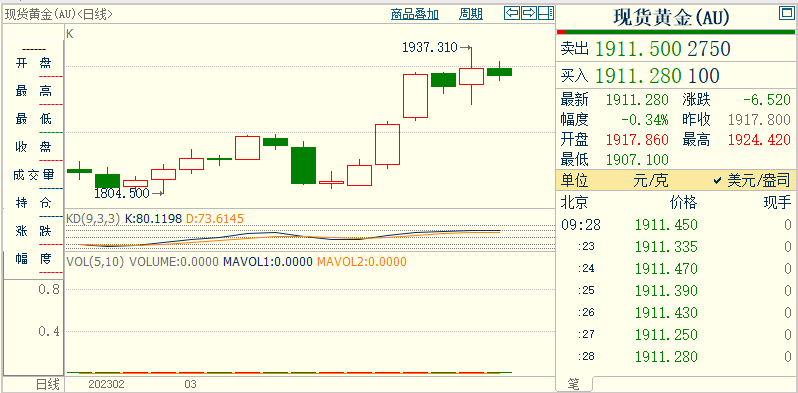Open the 周期 period link

click(471, 14)
